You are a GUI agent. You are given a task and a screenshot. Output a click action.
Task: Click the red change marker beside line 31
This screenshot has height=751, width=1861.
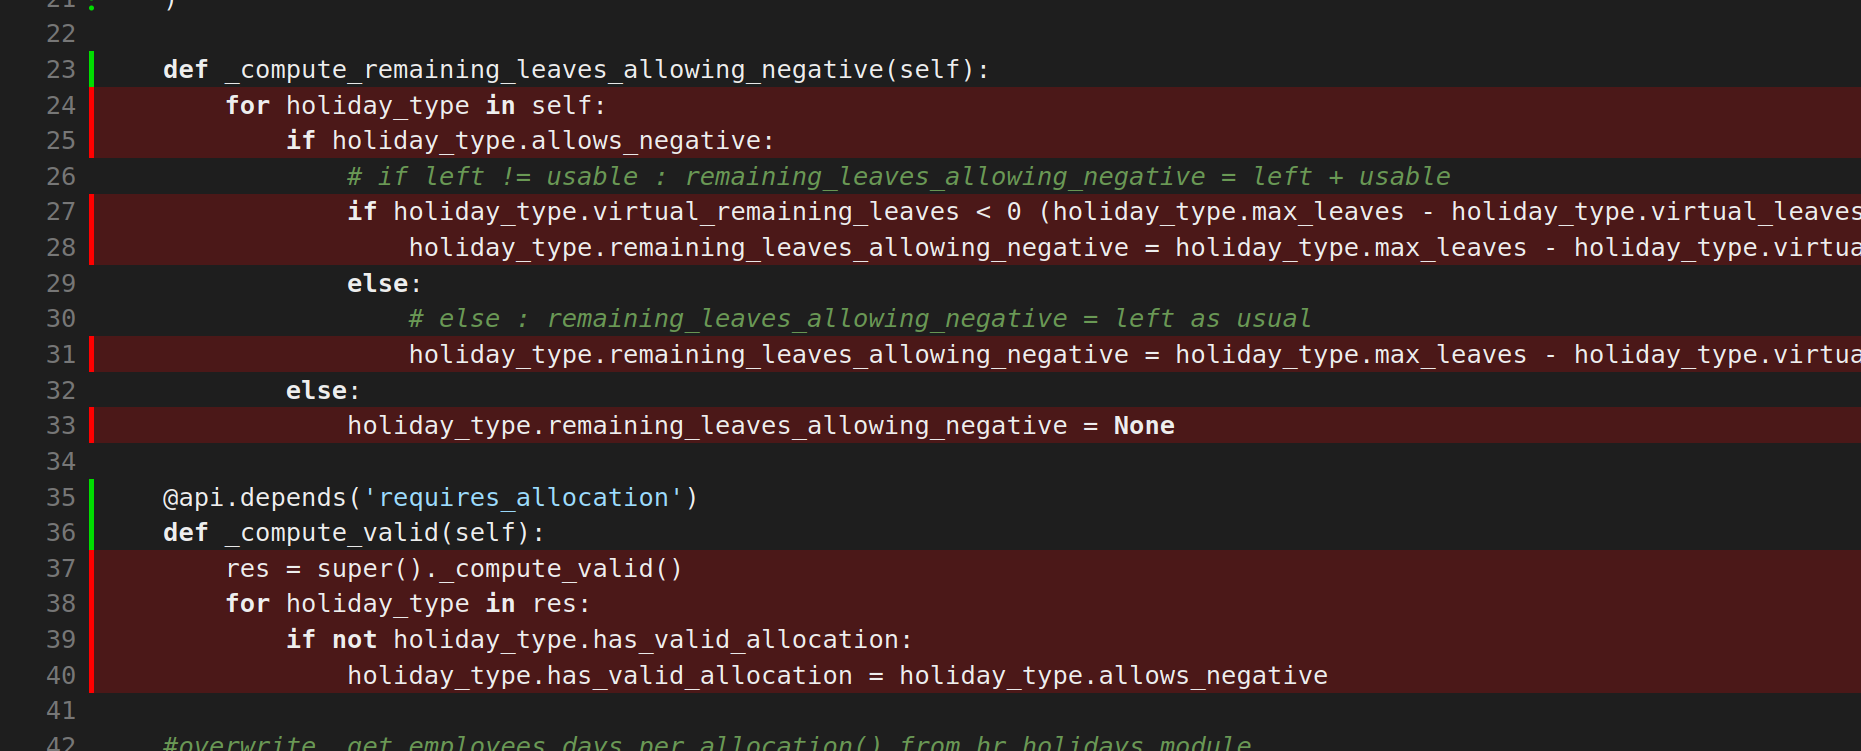[x=92, y=355]
